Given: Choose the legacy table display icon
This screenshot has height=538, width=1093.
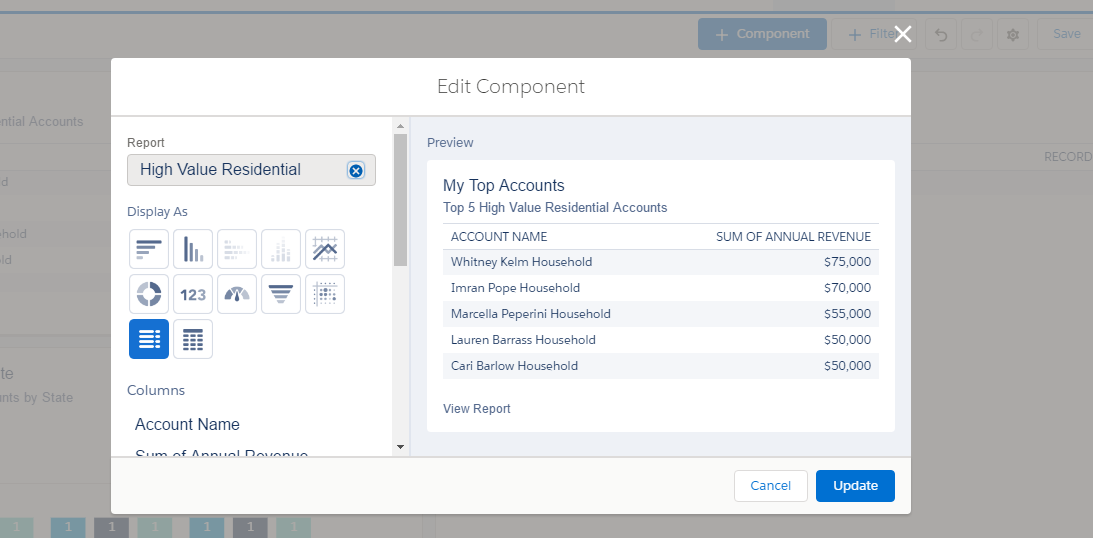Looking at the screenshot, I should pyautogui.click(x=193, y=339).
